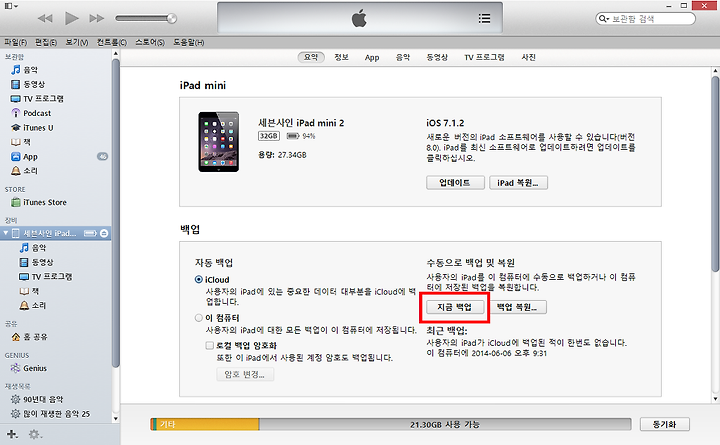Click the 32GB capacity badge
The image size is (720, 445).
[x=269, y=136]
